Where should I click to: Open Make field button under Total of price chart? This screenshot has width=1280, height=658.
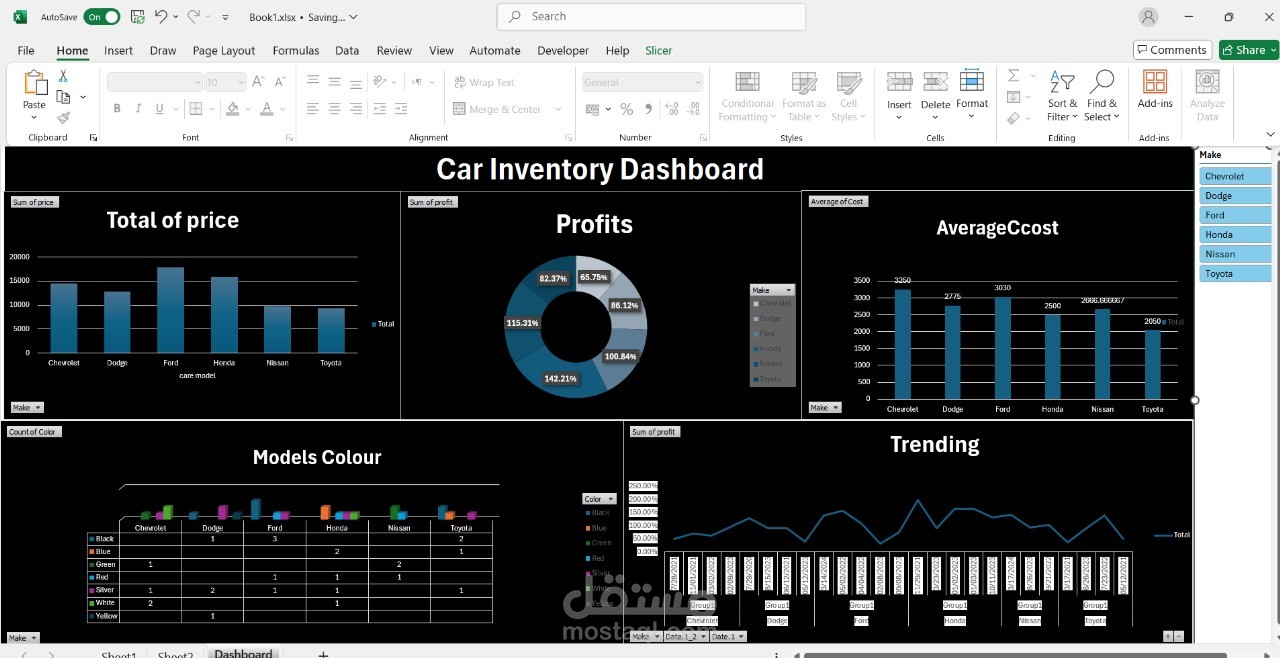(26, 407)
